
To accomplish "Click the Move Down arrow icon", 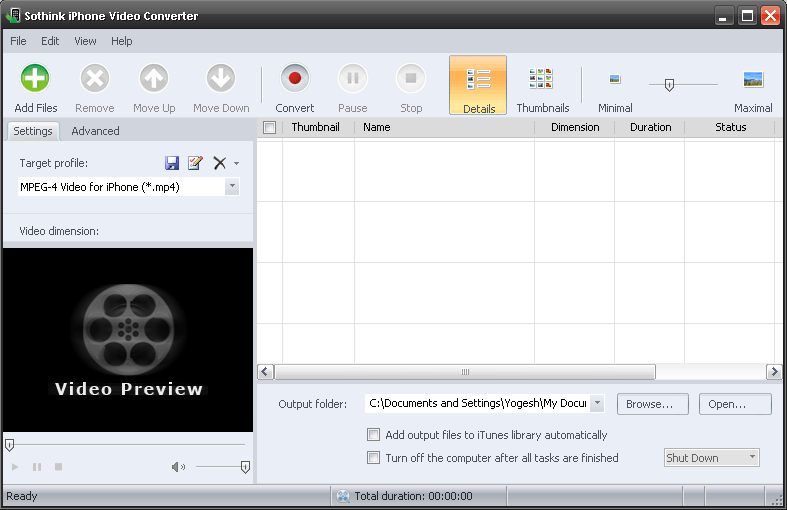I will (221, 78).
